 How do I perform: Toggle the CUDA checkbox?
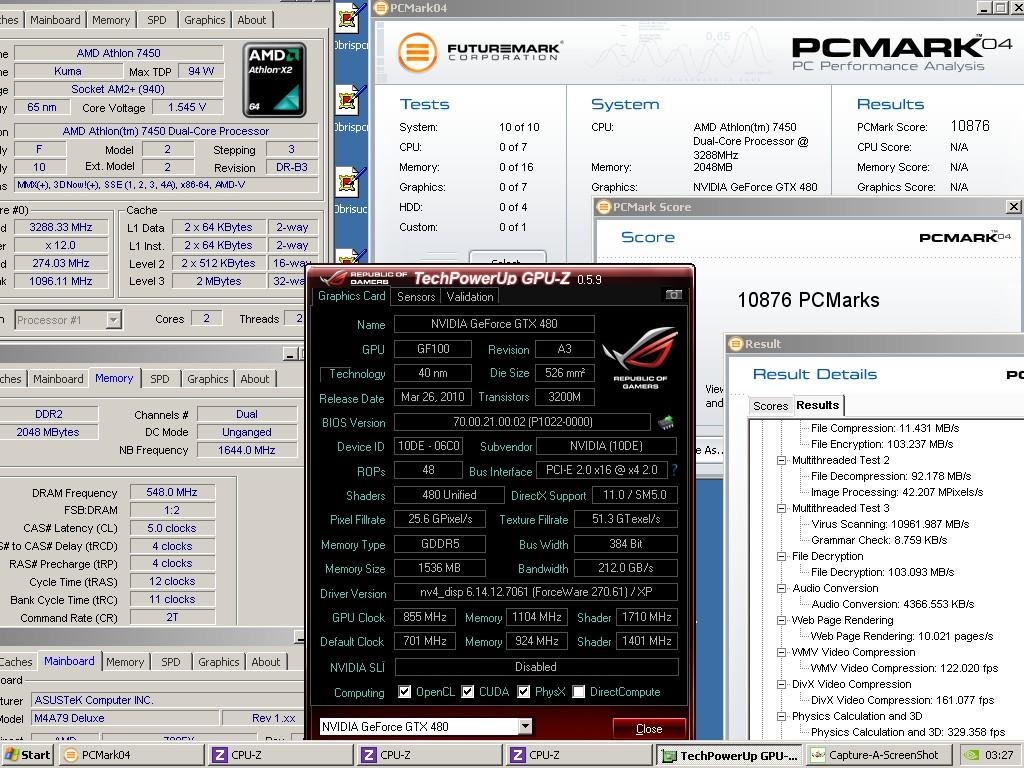[x=468, y=692]
